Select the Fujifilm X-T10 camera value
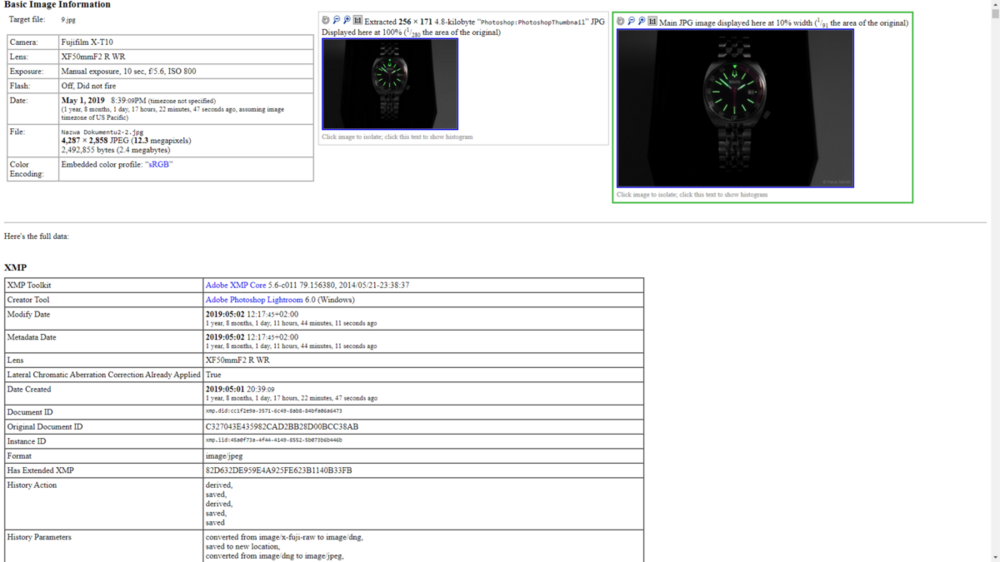Image resolution: width=1000 pixels, height=562 pixels. [87, 42]
